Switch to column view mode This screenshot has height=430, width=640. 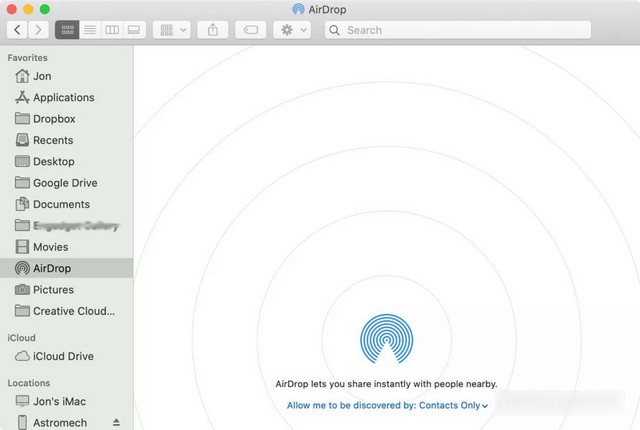coord(112,30)
